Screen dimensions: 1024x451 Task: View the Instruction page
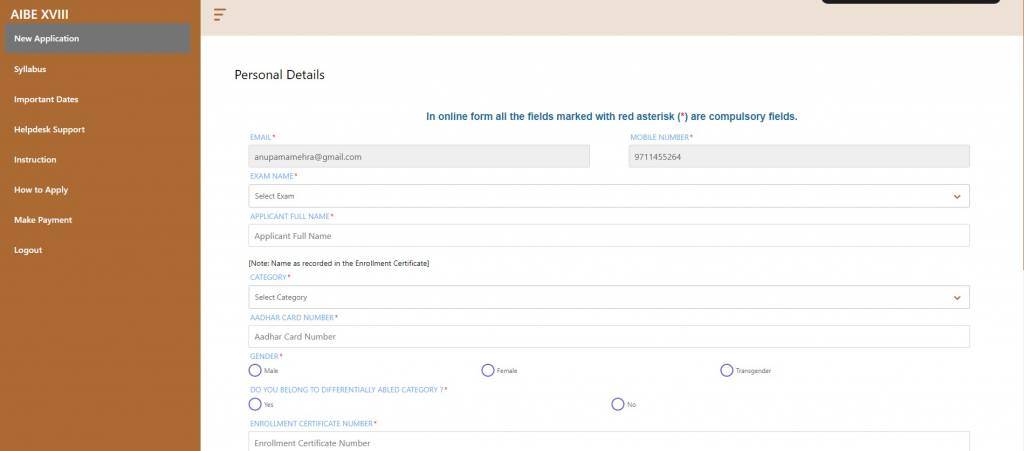click(x=35, y=159)
